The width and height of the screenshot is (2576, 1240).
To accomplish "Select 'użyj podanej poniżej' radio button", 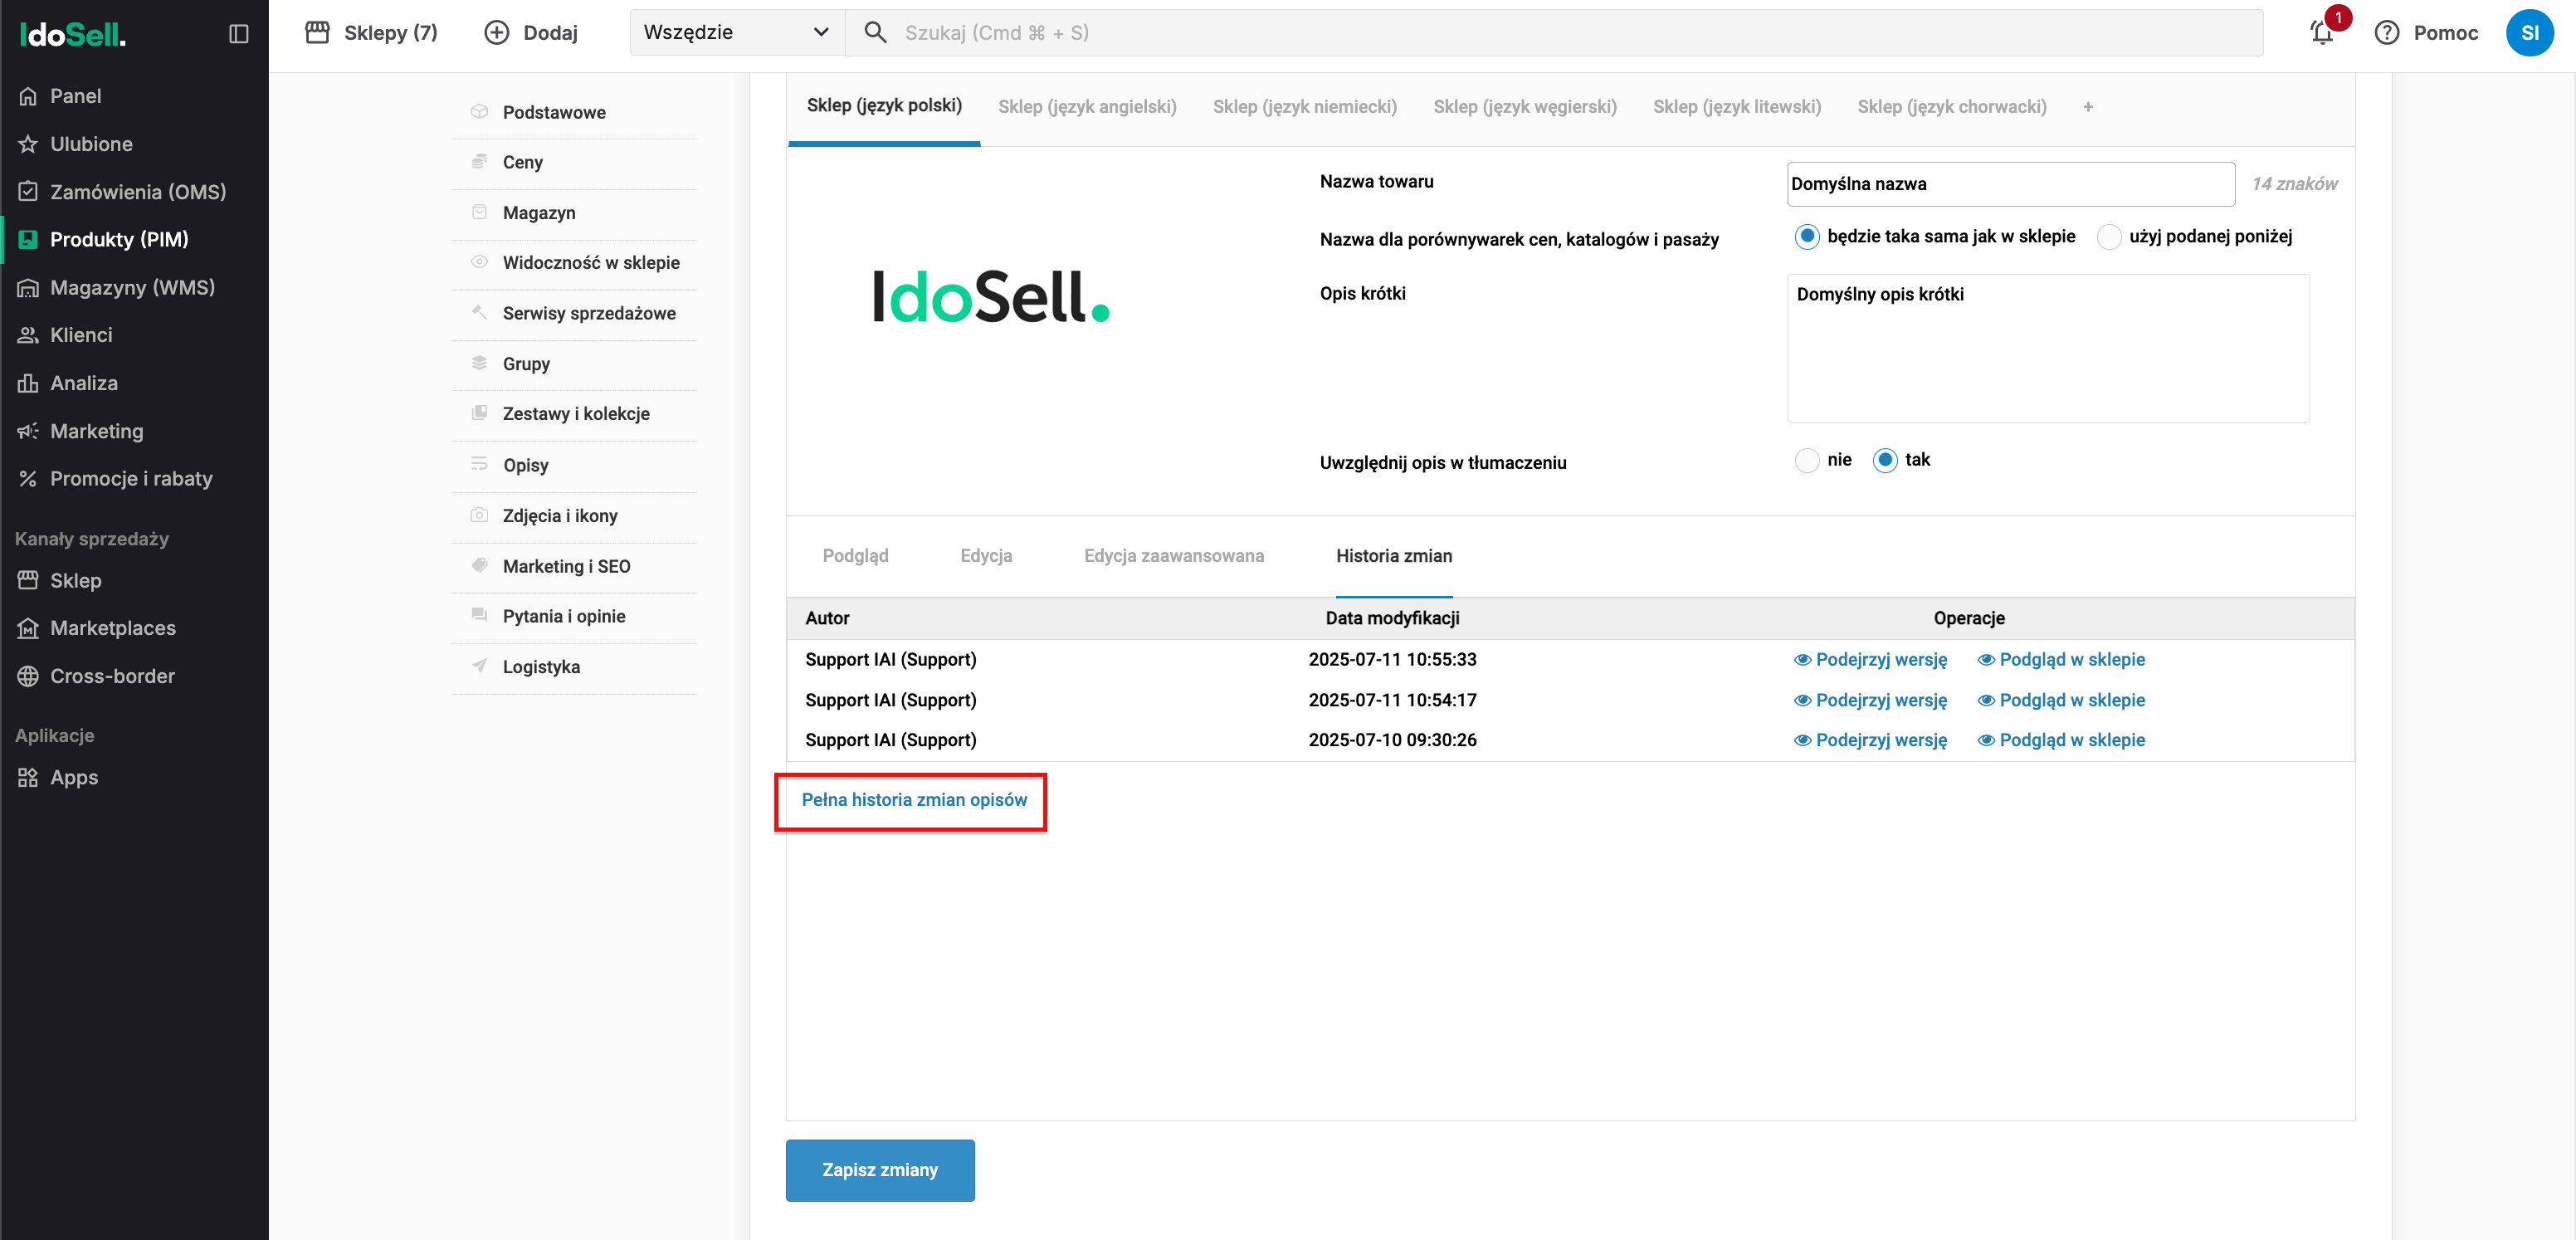I will [2108, 237].
